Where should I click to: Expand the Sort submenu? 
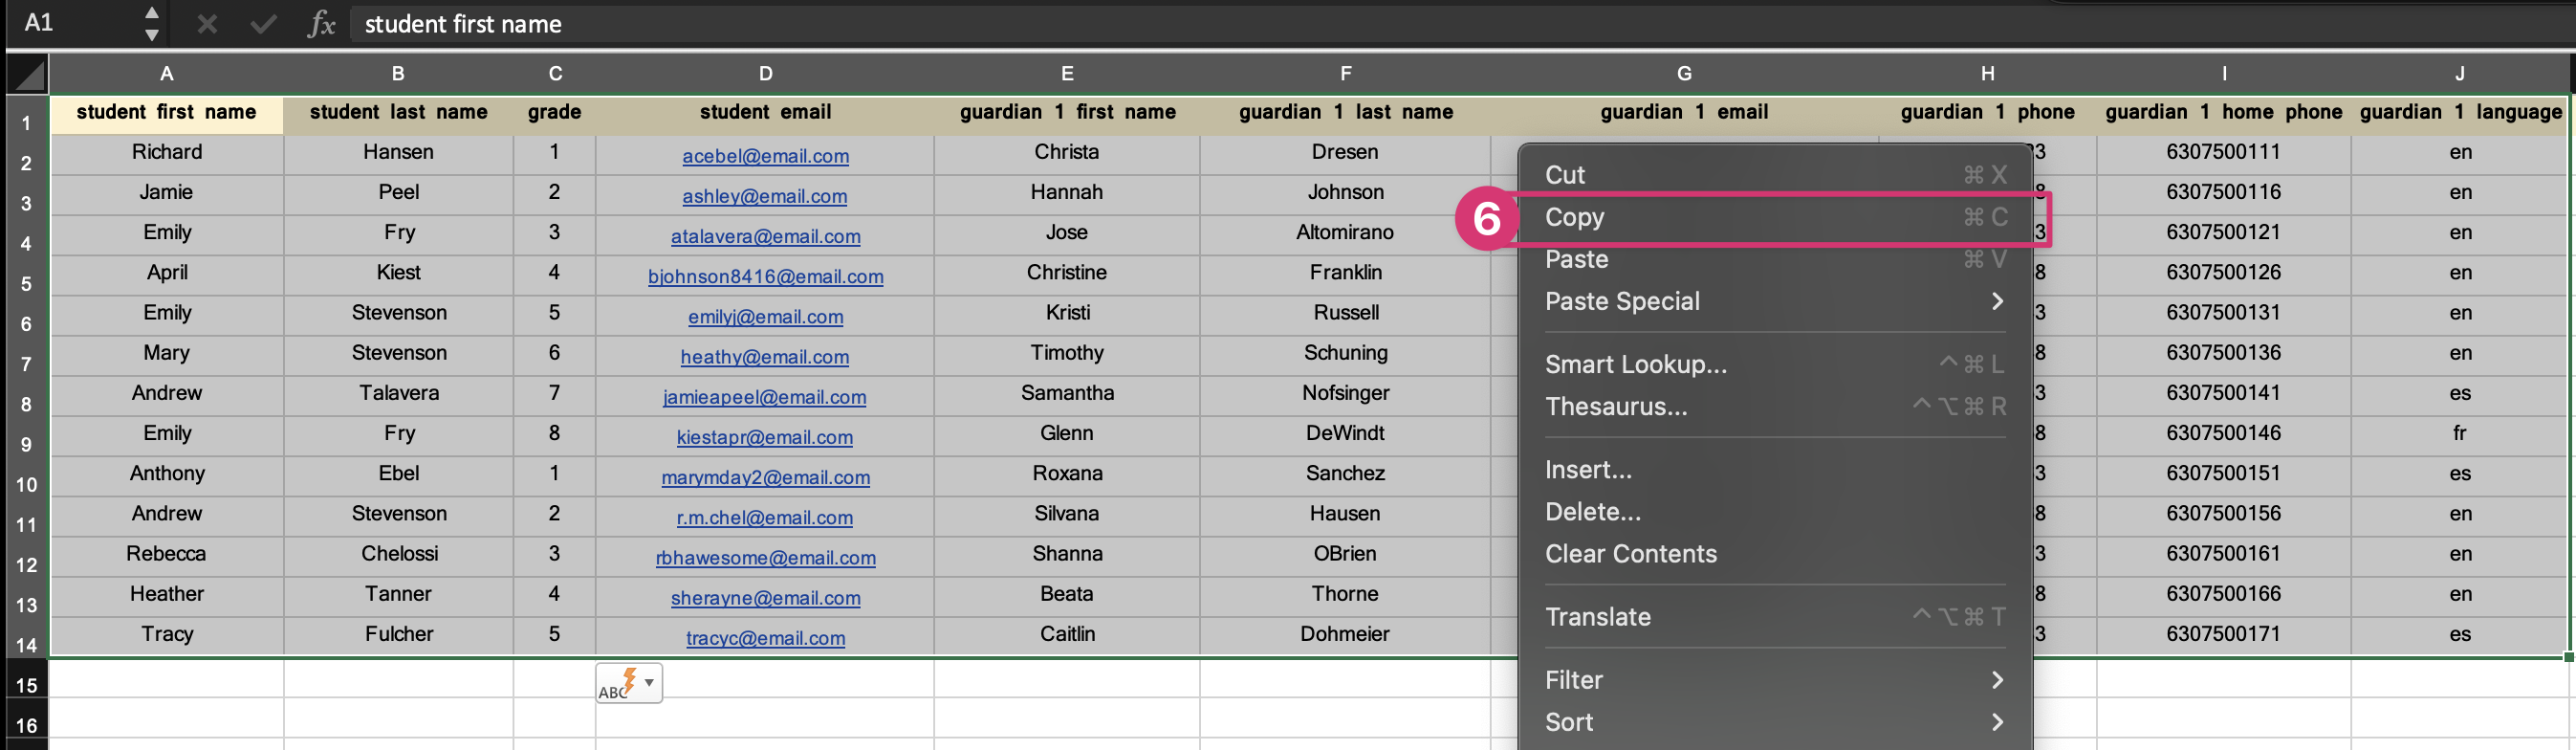[x=1773, y=722]
